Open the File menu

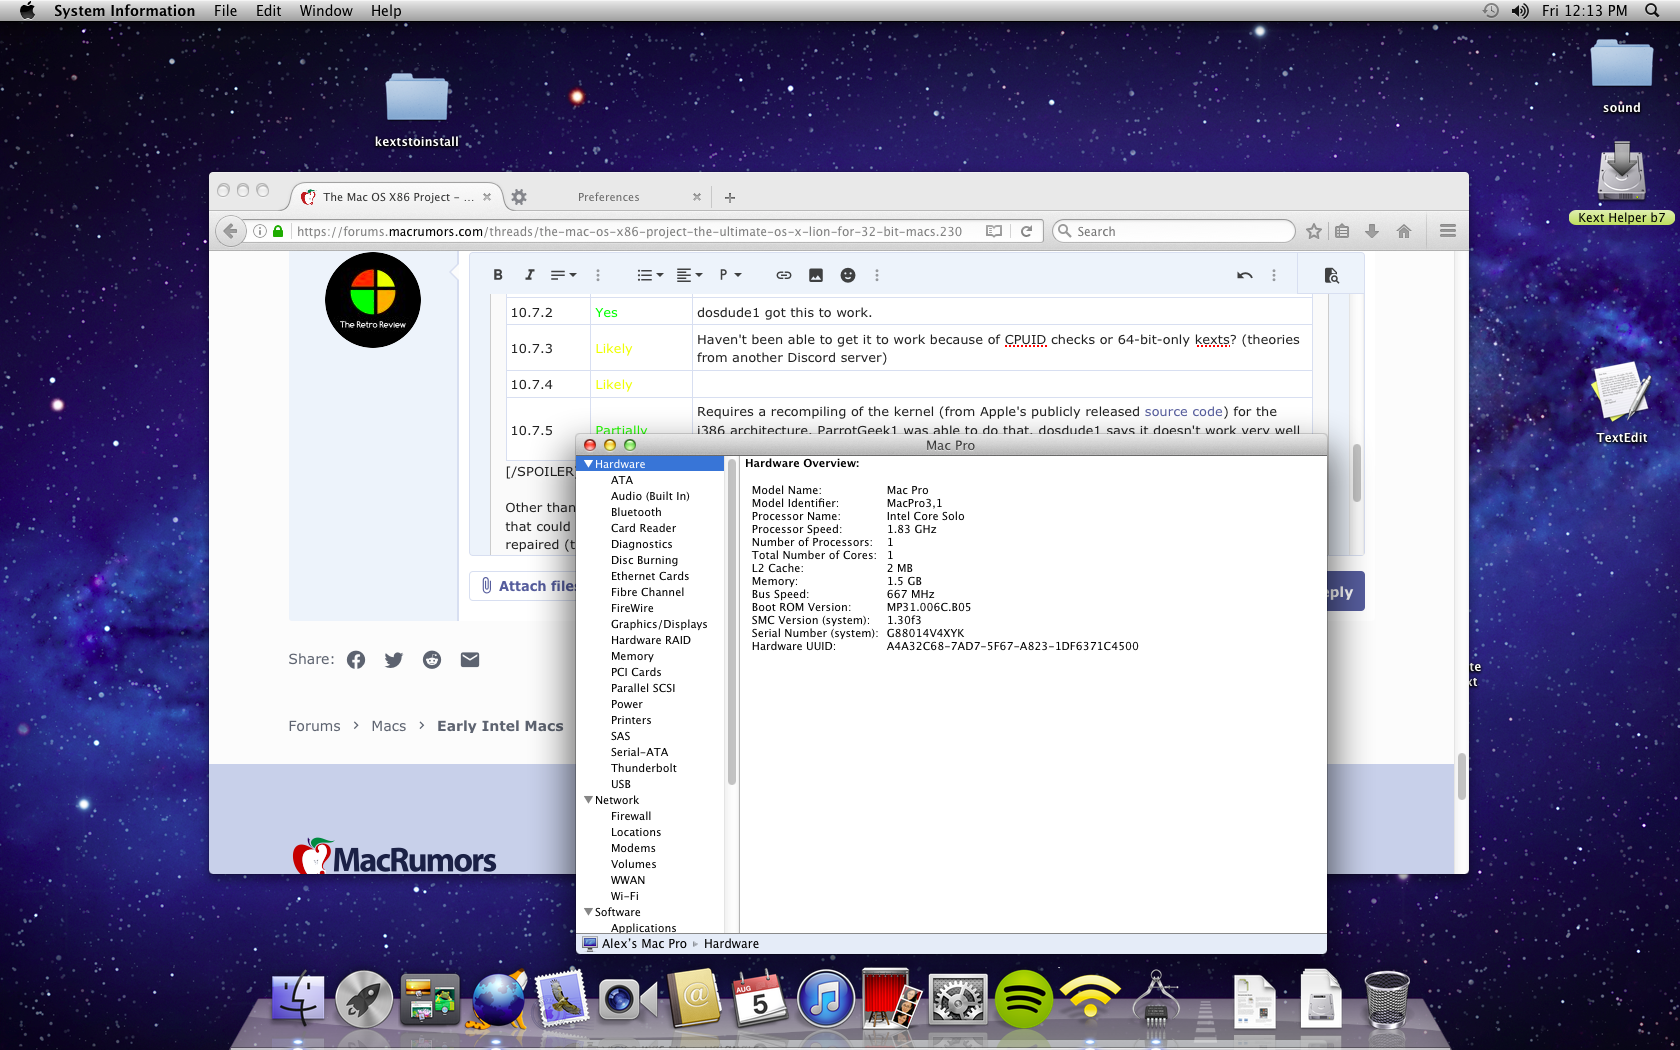[225, 10]
